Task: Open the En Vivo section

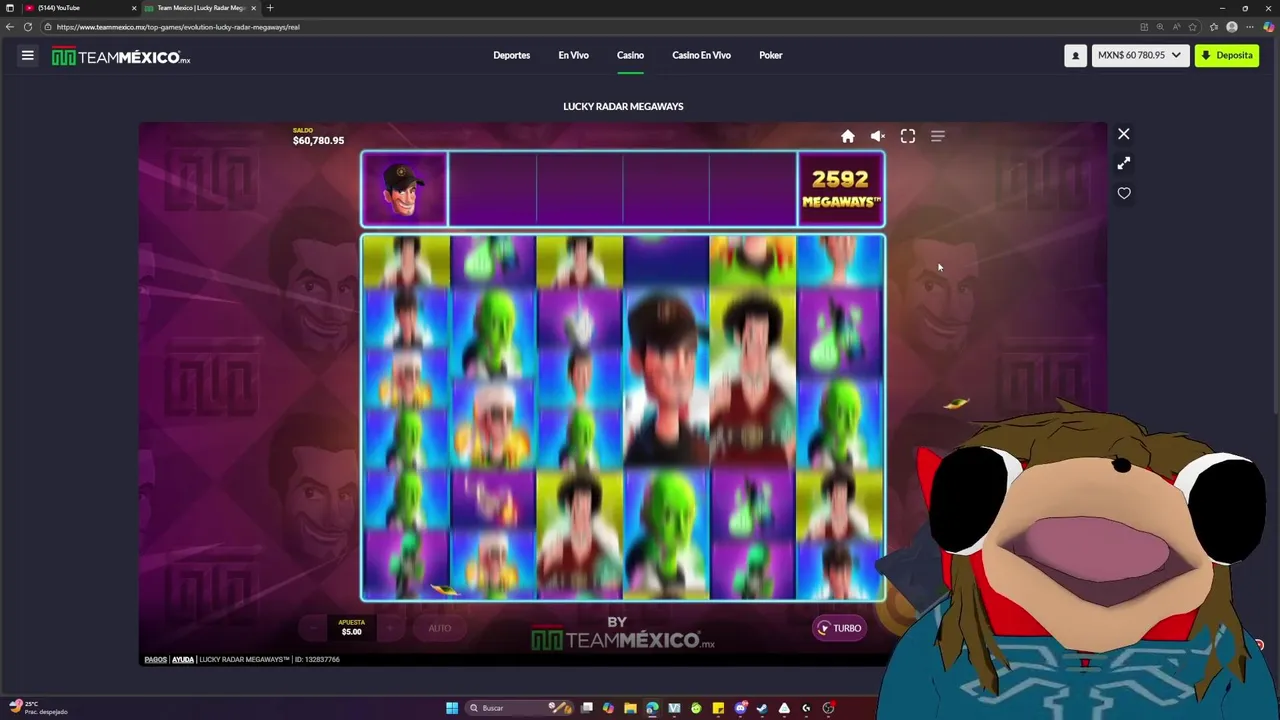Action: tap(573, 56)
